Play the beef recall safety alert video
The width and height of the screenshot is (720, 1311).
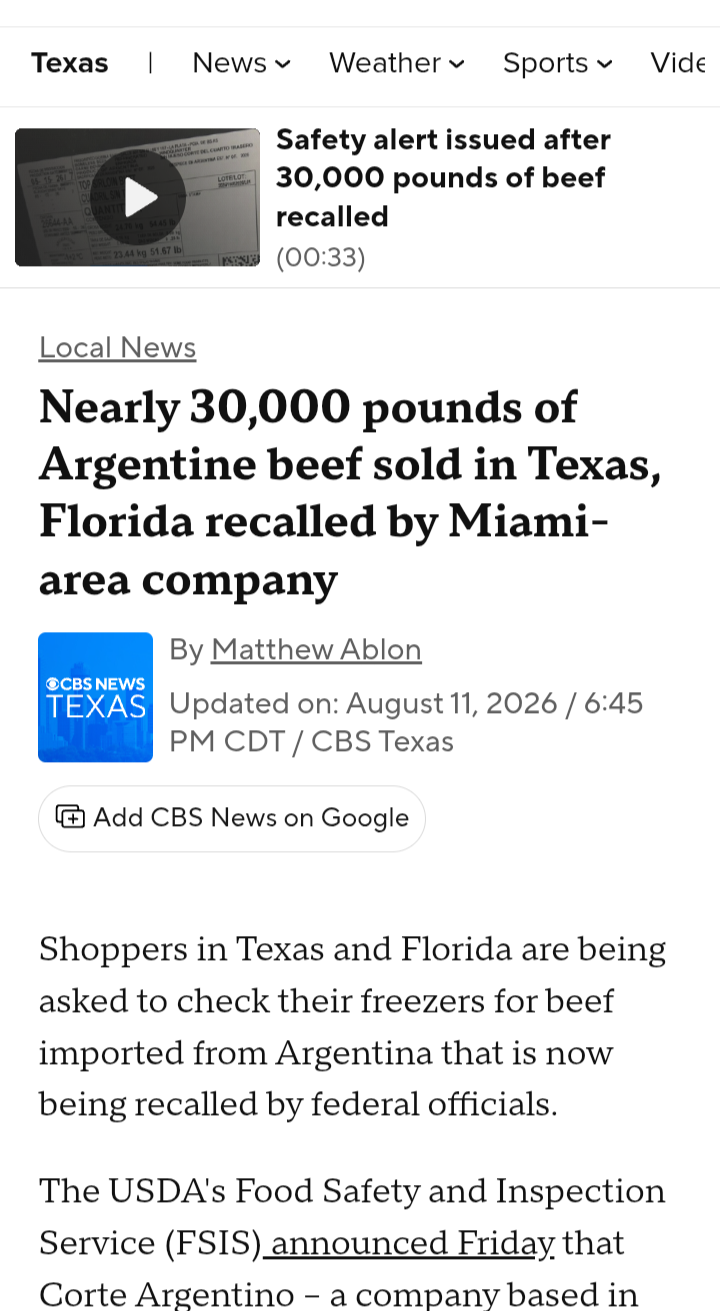(140, 197)
